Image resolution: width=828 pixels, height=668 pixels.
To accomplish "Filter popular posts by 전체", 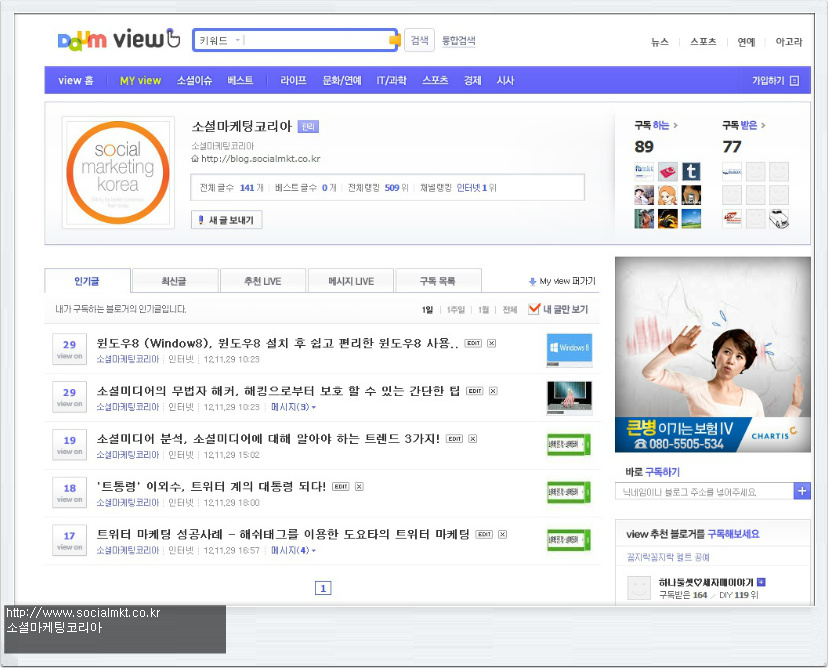I will point(510,309).
